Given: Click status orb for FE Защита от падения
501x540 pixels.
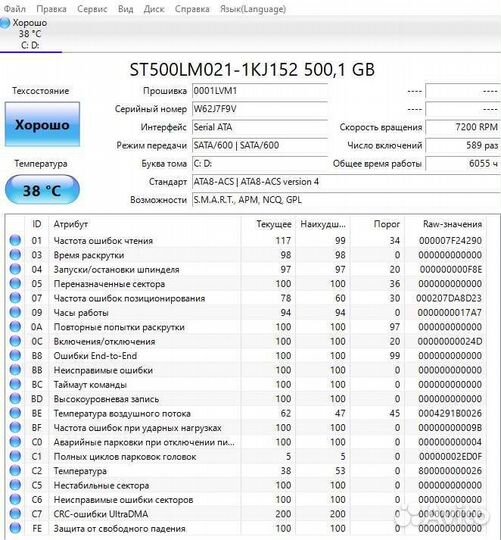Looking at the screenshot, I should pos(15,528).
